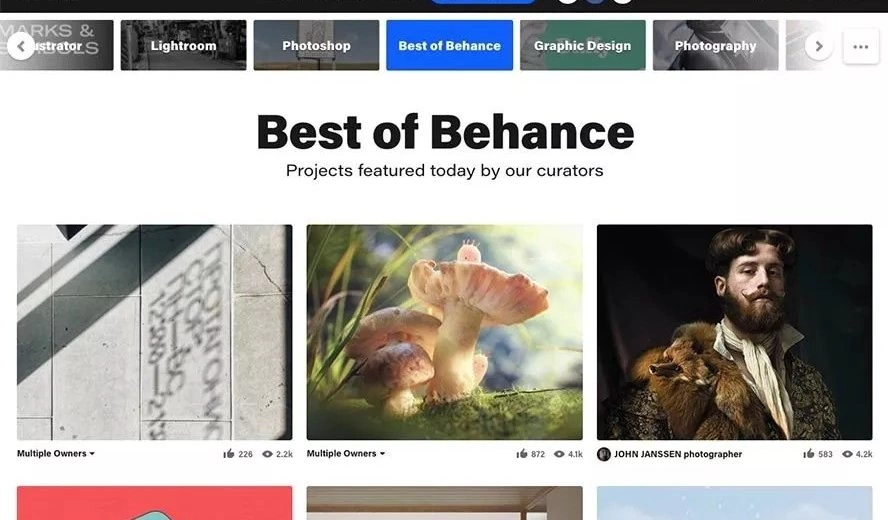Open the Graphic Design category tab
The width and height of the screenshot is (888, 520).
pos(582,46)
